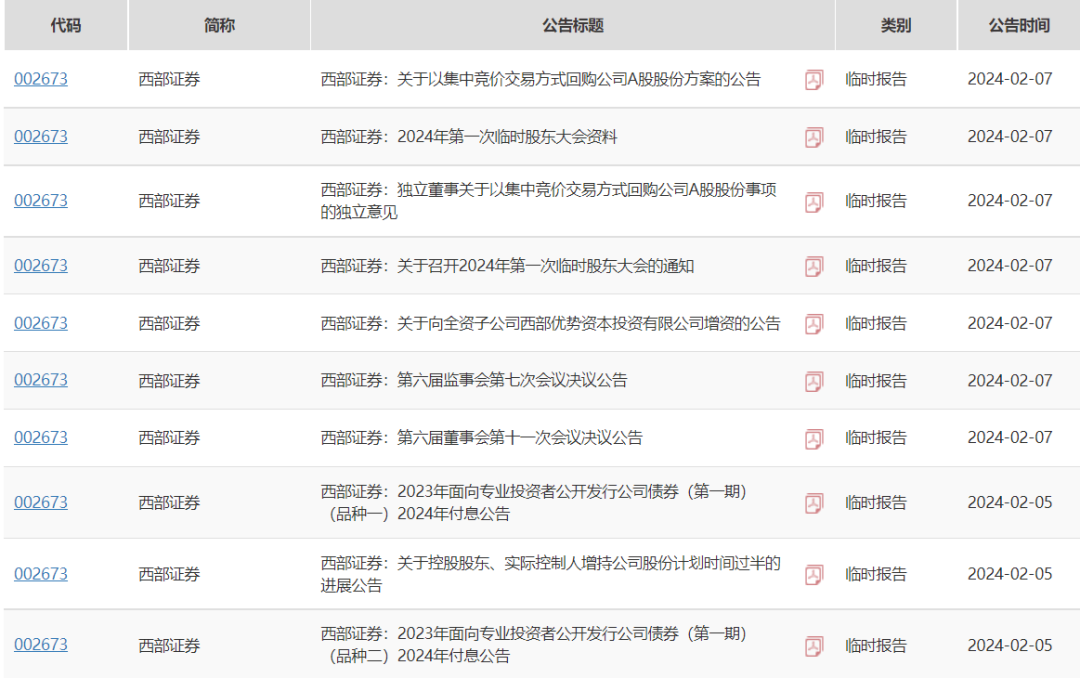1080x678 pixels.
Task: Click the 类别 column header
Action: [896, 26]
